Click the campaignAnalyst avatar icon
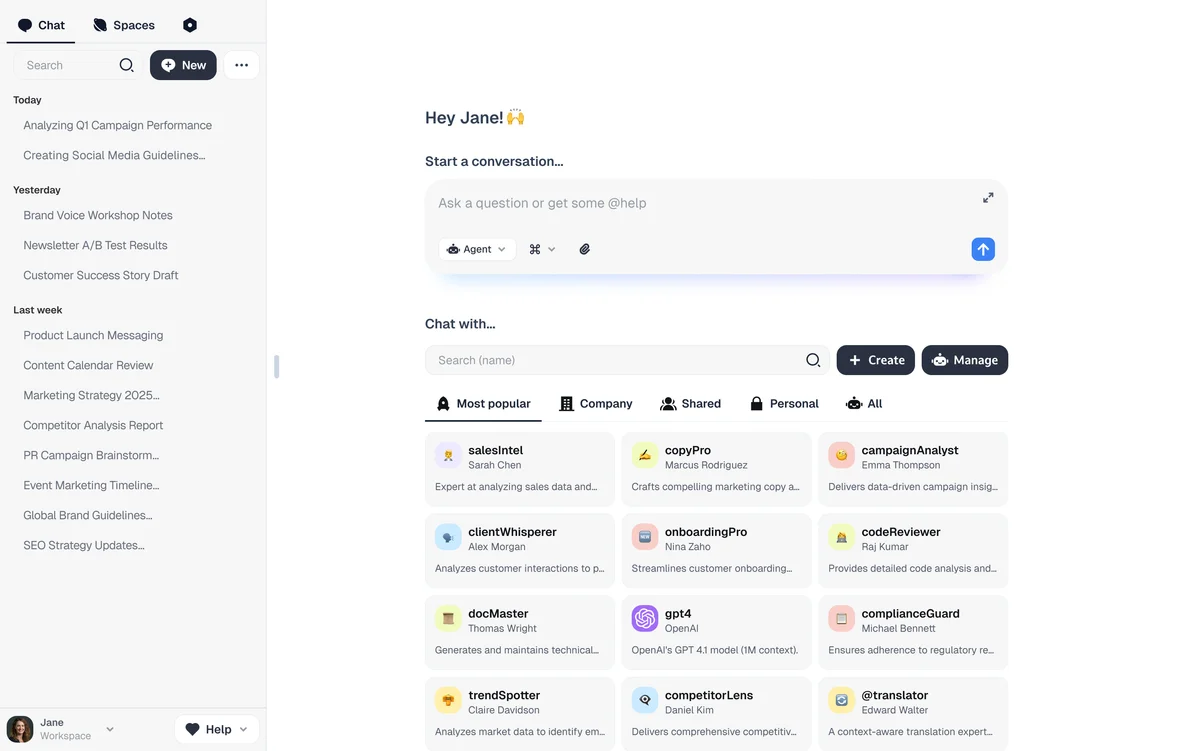1200x751 pixels. (x=841, y=455)
